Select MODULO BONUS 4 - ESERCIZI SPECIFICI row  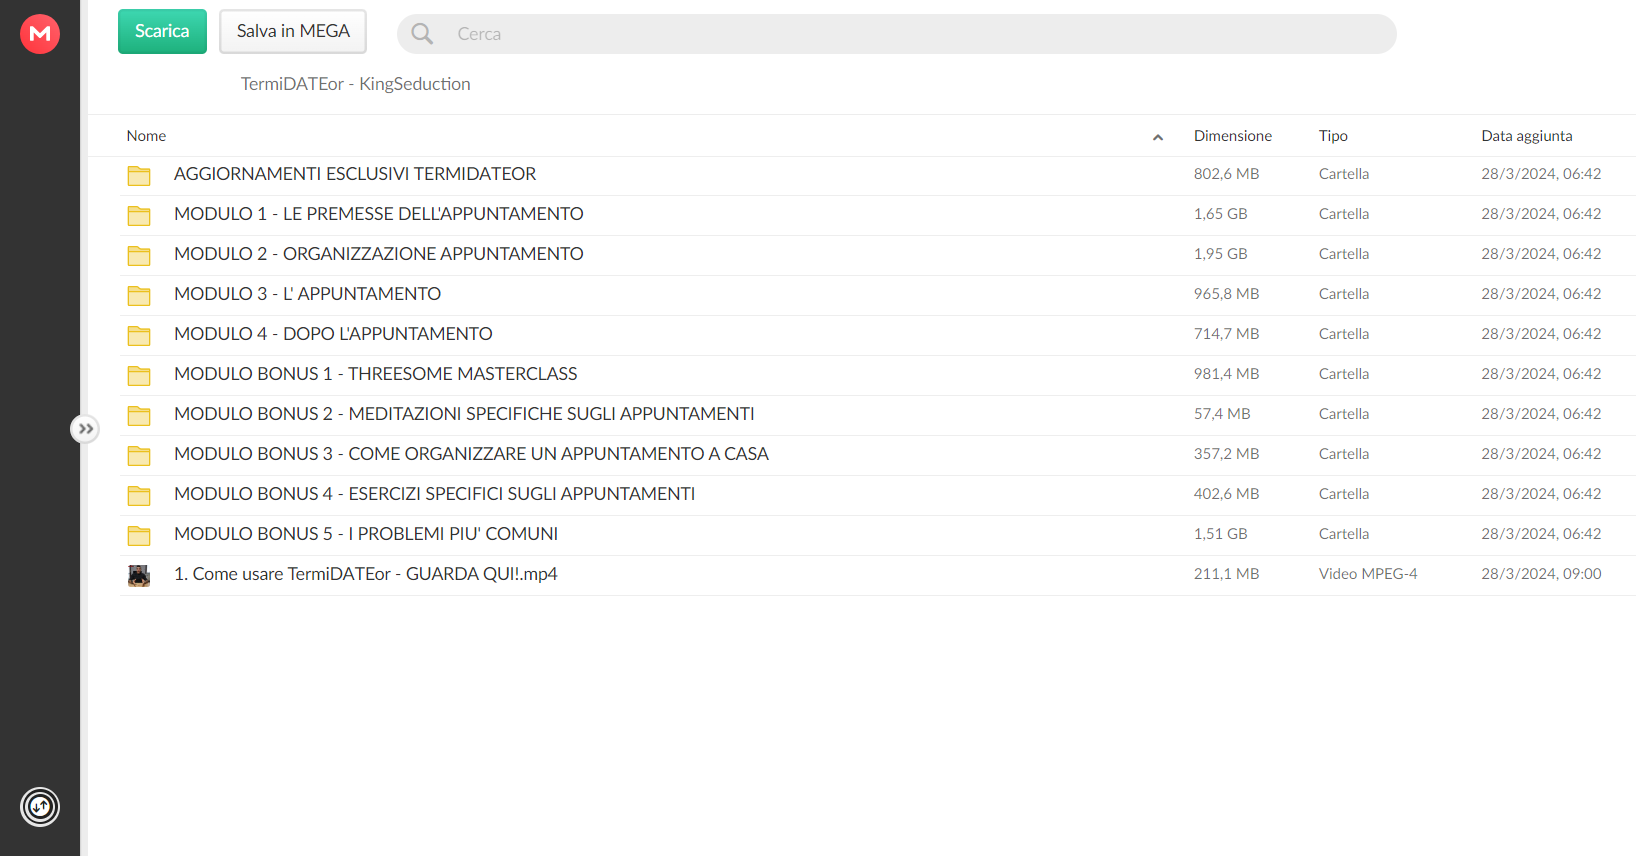pos(878,496)
